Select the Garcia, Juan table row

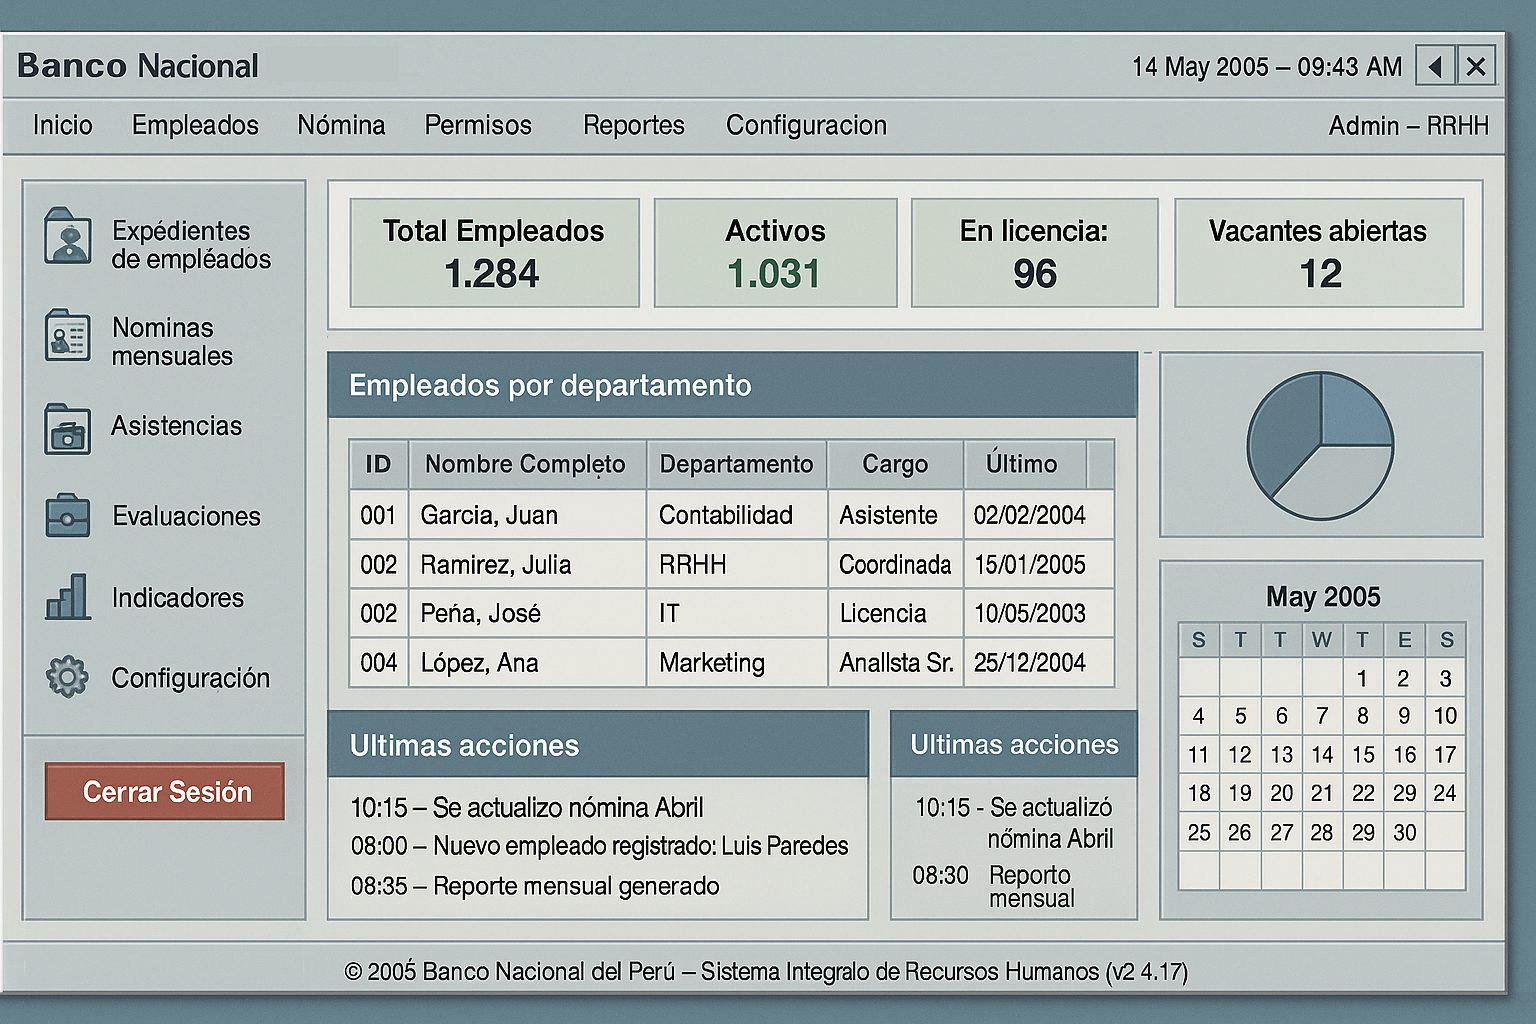pos(730,515)
